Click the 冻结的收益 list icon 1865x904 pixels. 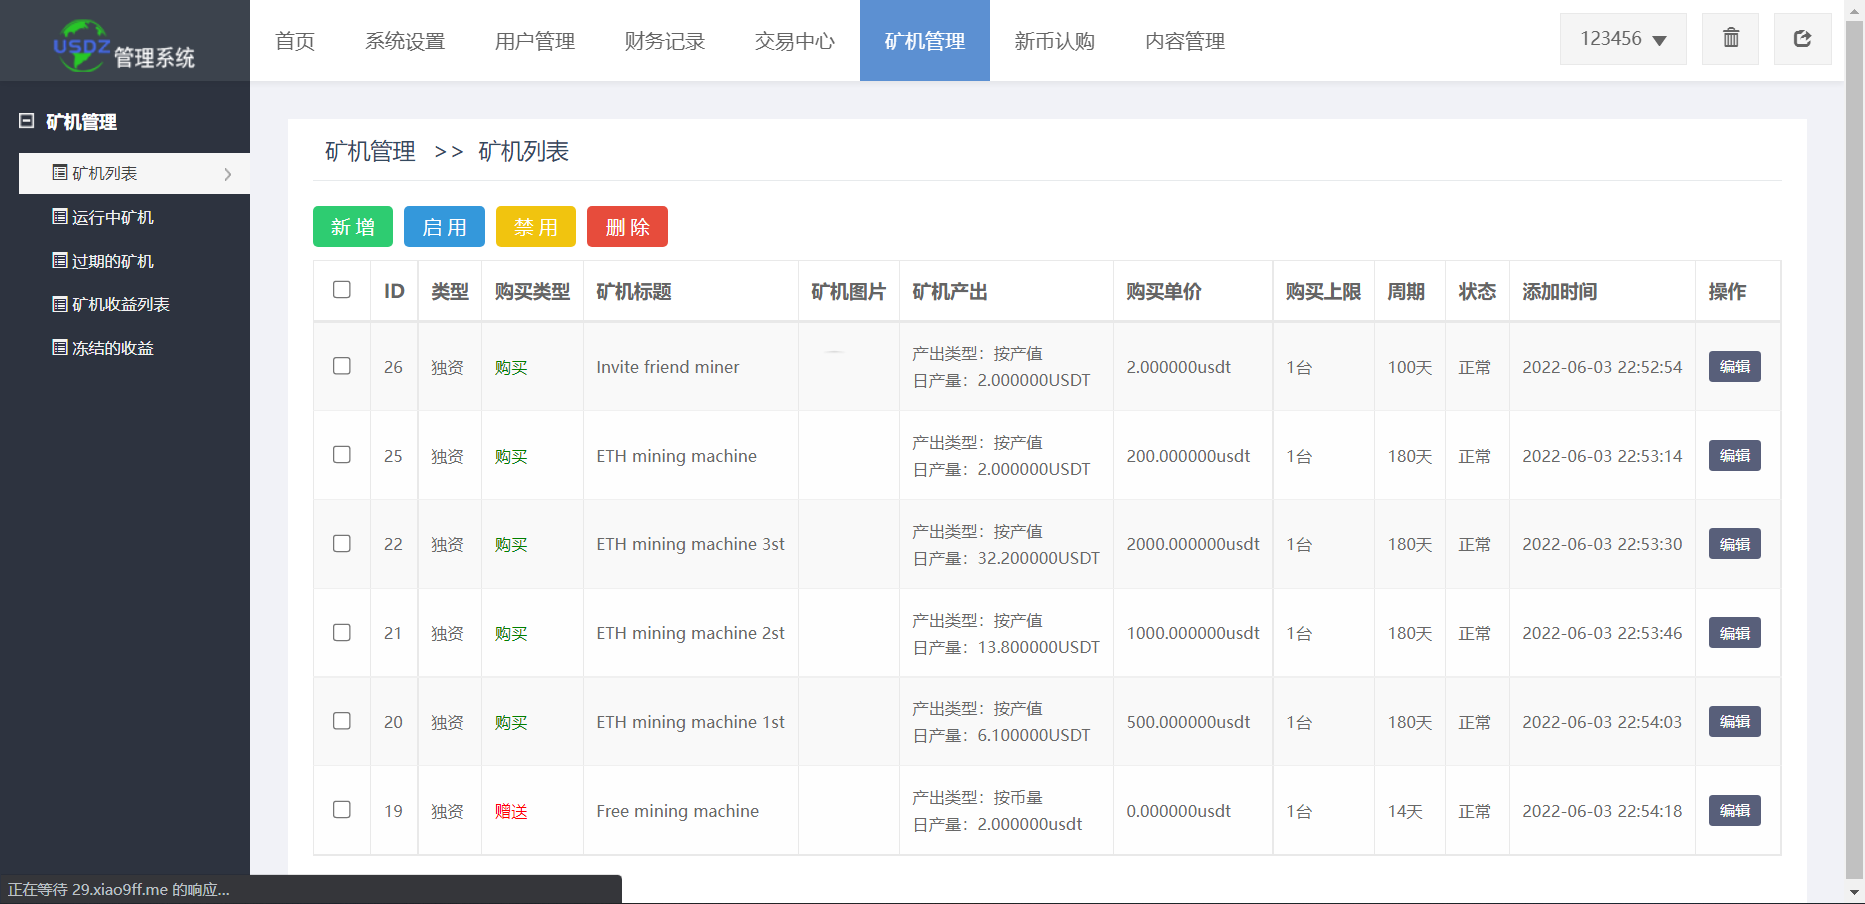coord(60,348)
